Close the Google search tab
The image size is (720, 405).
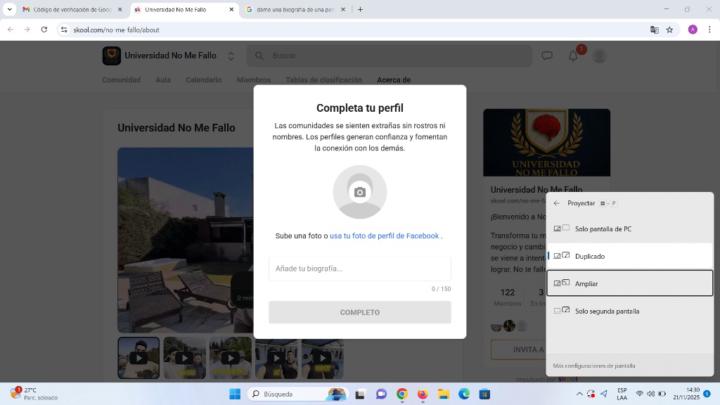tap(343, 9)
